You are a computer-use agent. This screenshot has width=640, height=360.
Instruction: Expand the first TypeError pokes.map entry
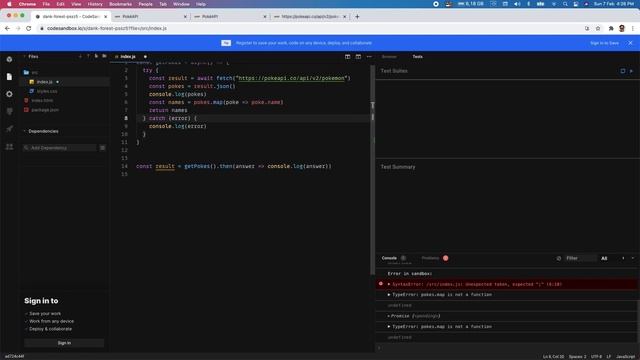click(x=389, y=295)
